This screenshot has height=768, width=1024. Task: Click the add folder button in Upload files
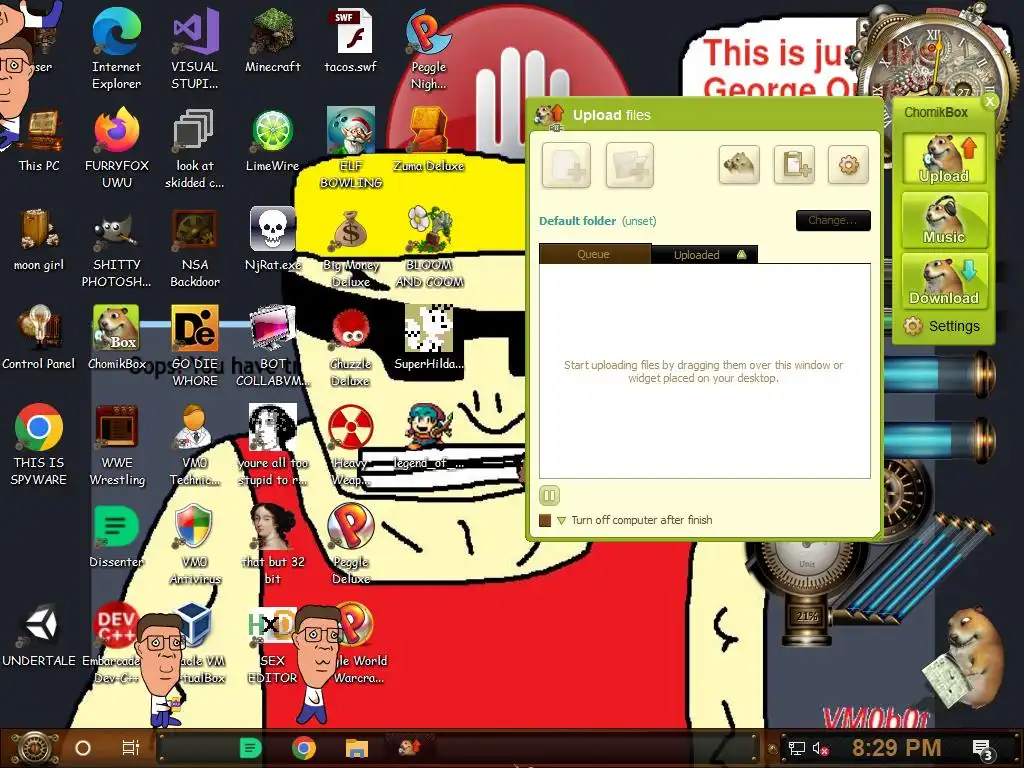click(x=630, y=165)
